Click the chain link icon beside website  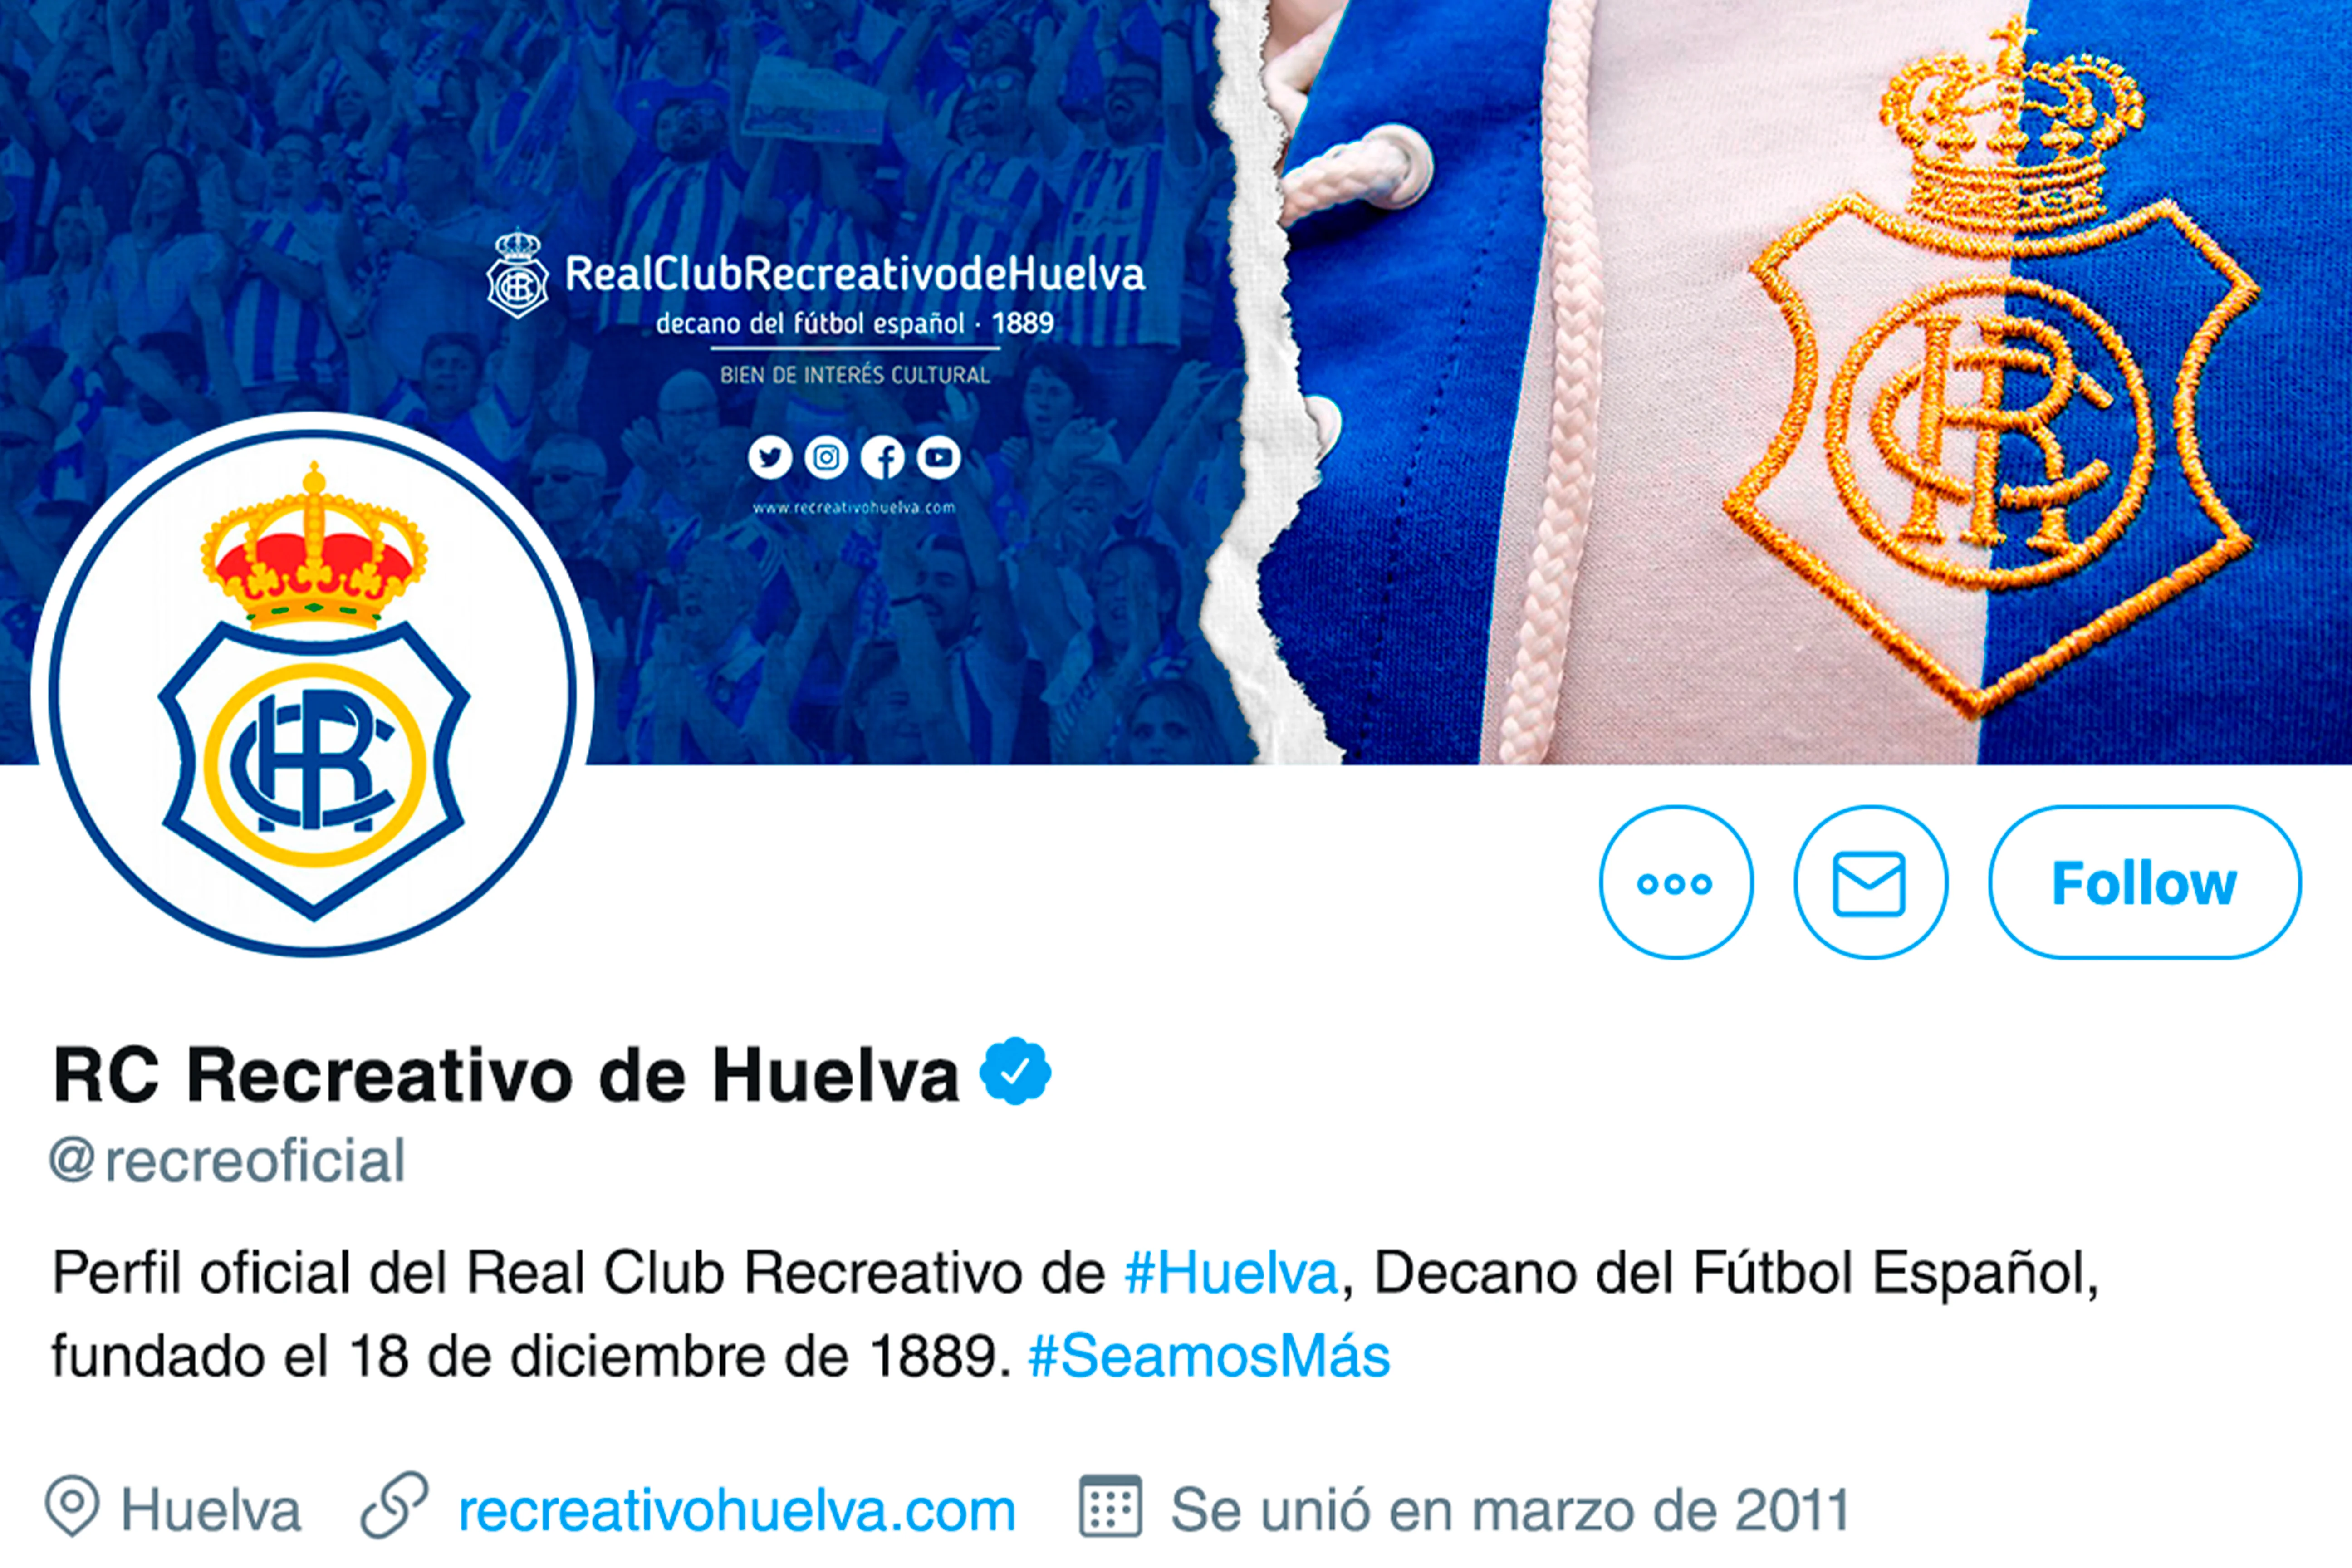[x=394, y=1505]
